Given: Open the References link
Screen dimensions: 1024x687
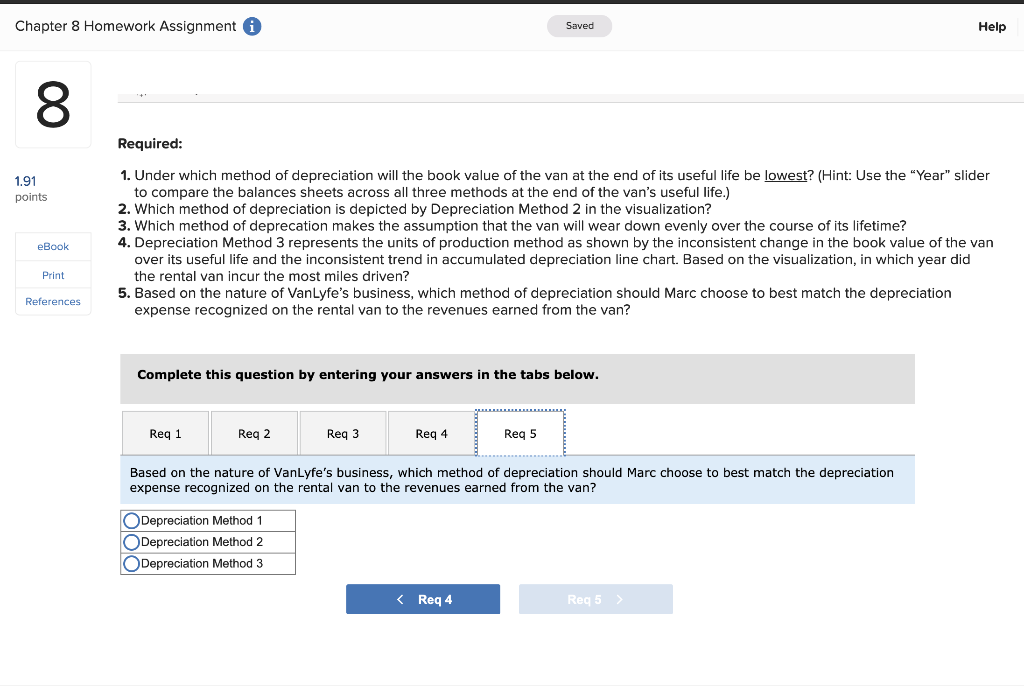Looking at the screenshot, I should [52, 301].
